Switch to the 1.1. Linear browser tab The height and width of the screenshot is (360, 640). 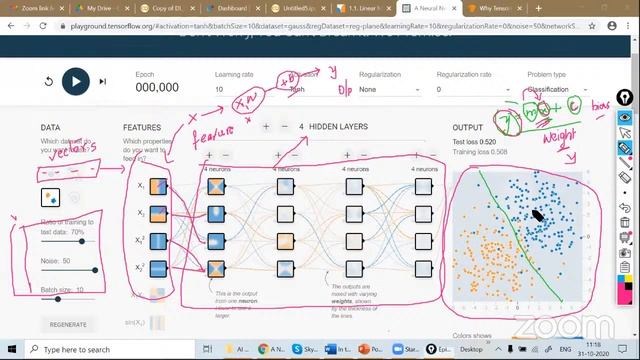point(363,8)
